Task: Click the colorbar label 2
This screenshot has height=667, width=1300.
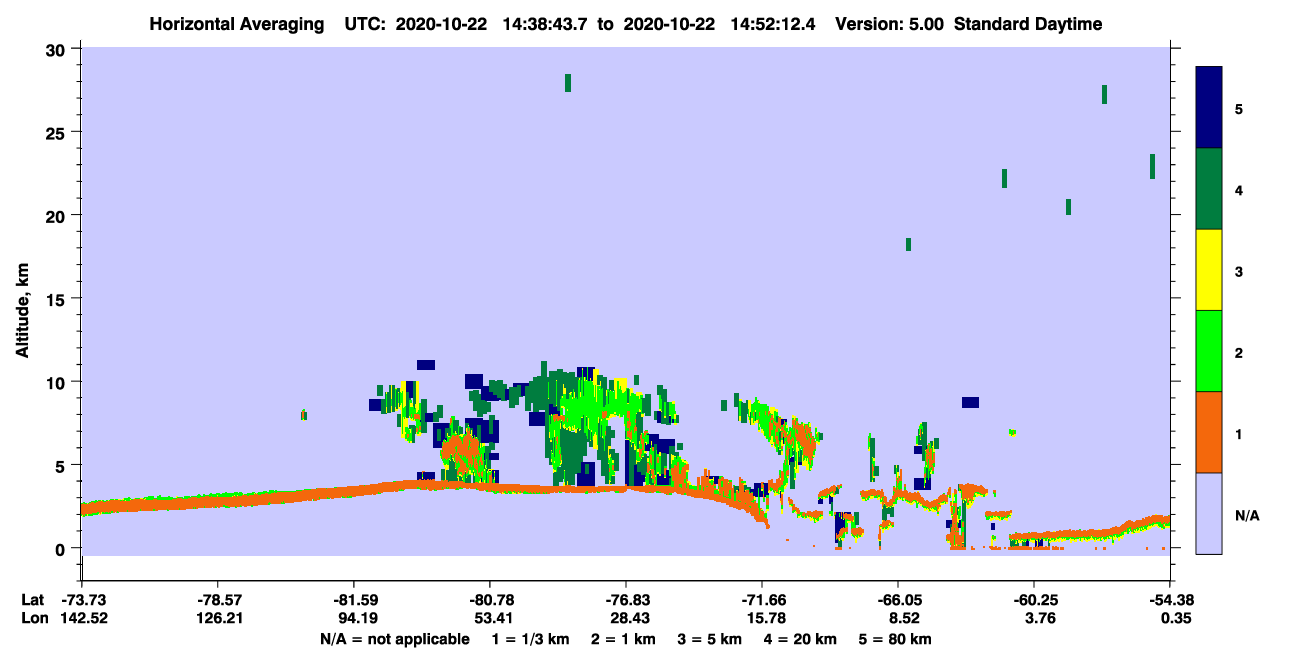Action: click(x=1238, y=353)
